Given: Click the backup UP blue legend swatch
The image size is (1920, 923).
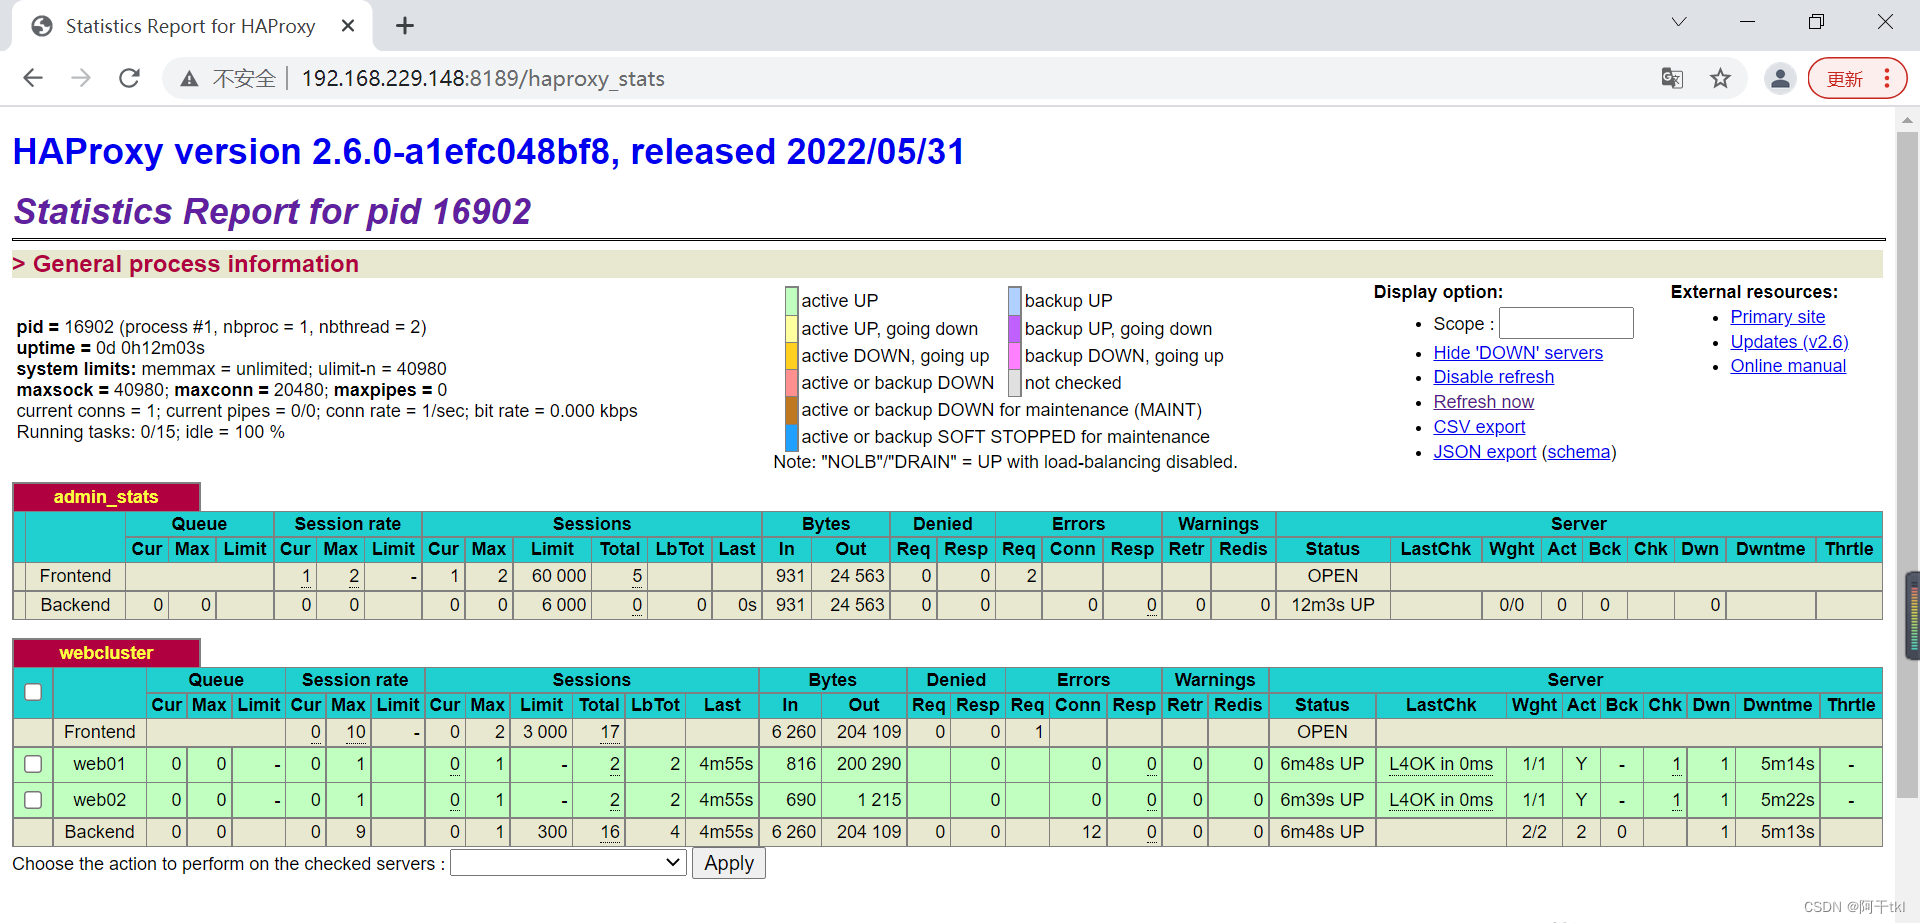Looking at the screenshot, I should pyautogui.click(x=1014, y=301).
